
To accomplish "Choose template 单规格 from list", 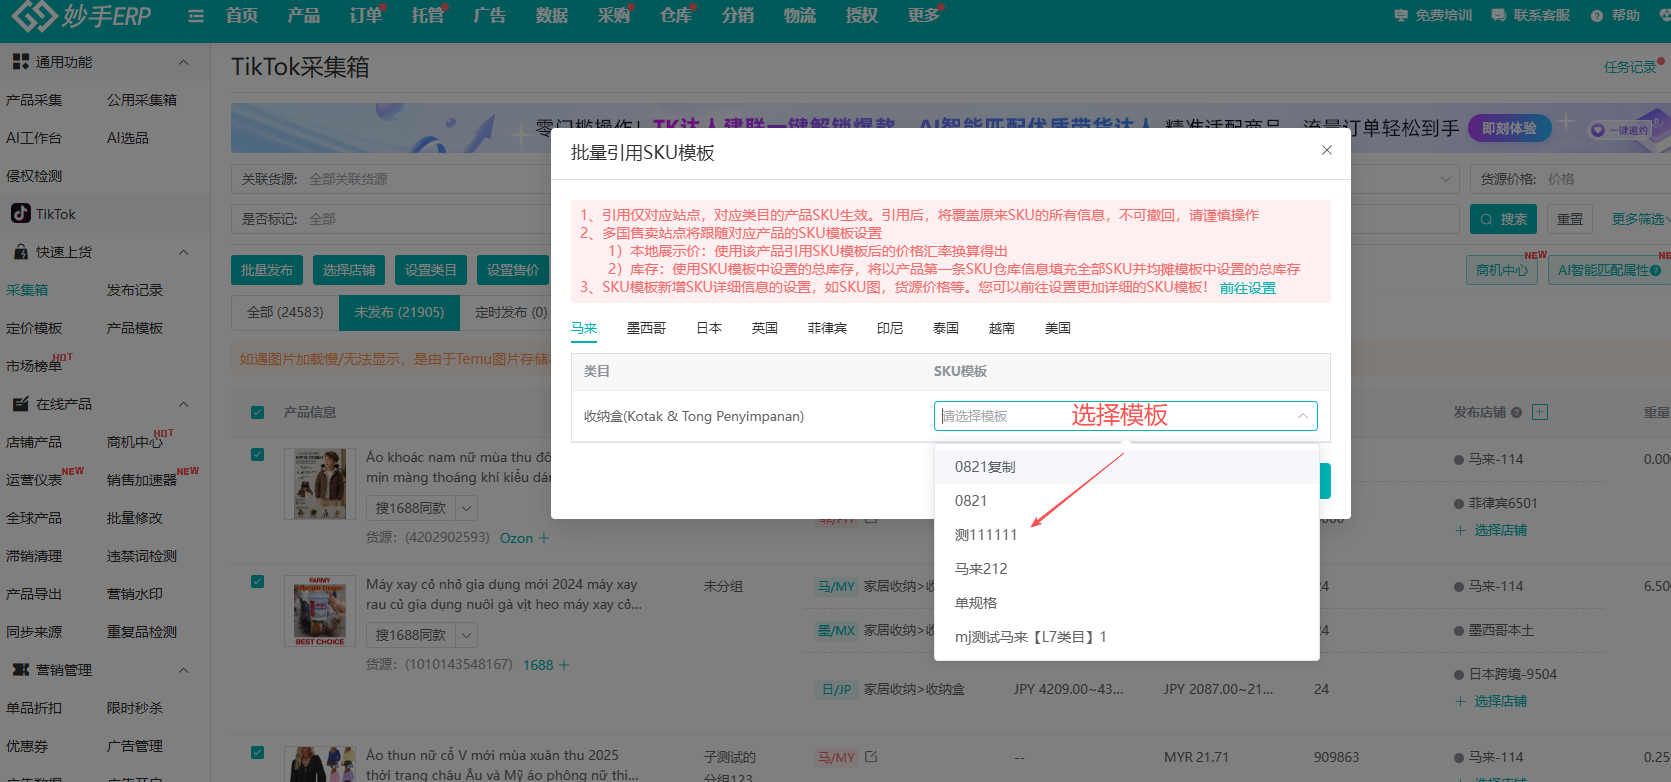I will coord(1127,603).
